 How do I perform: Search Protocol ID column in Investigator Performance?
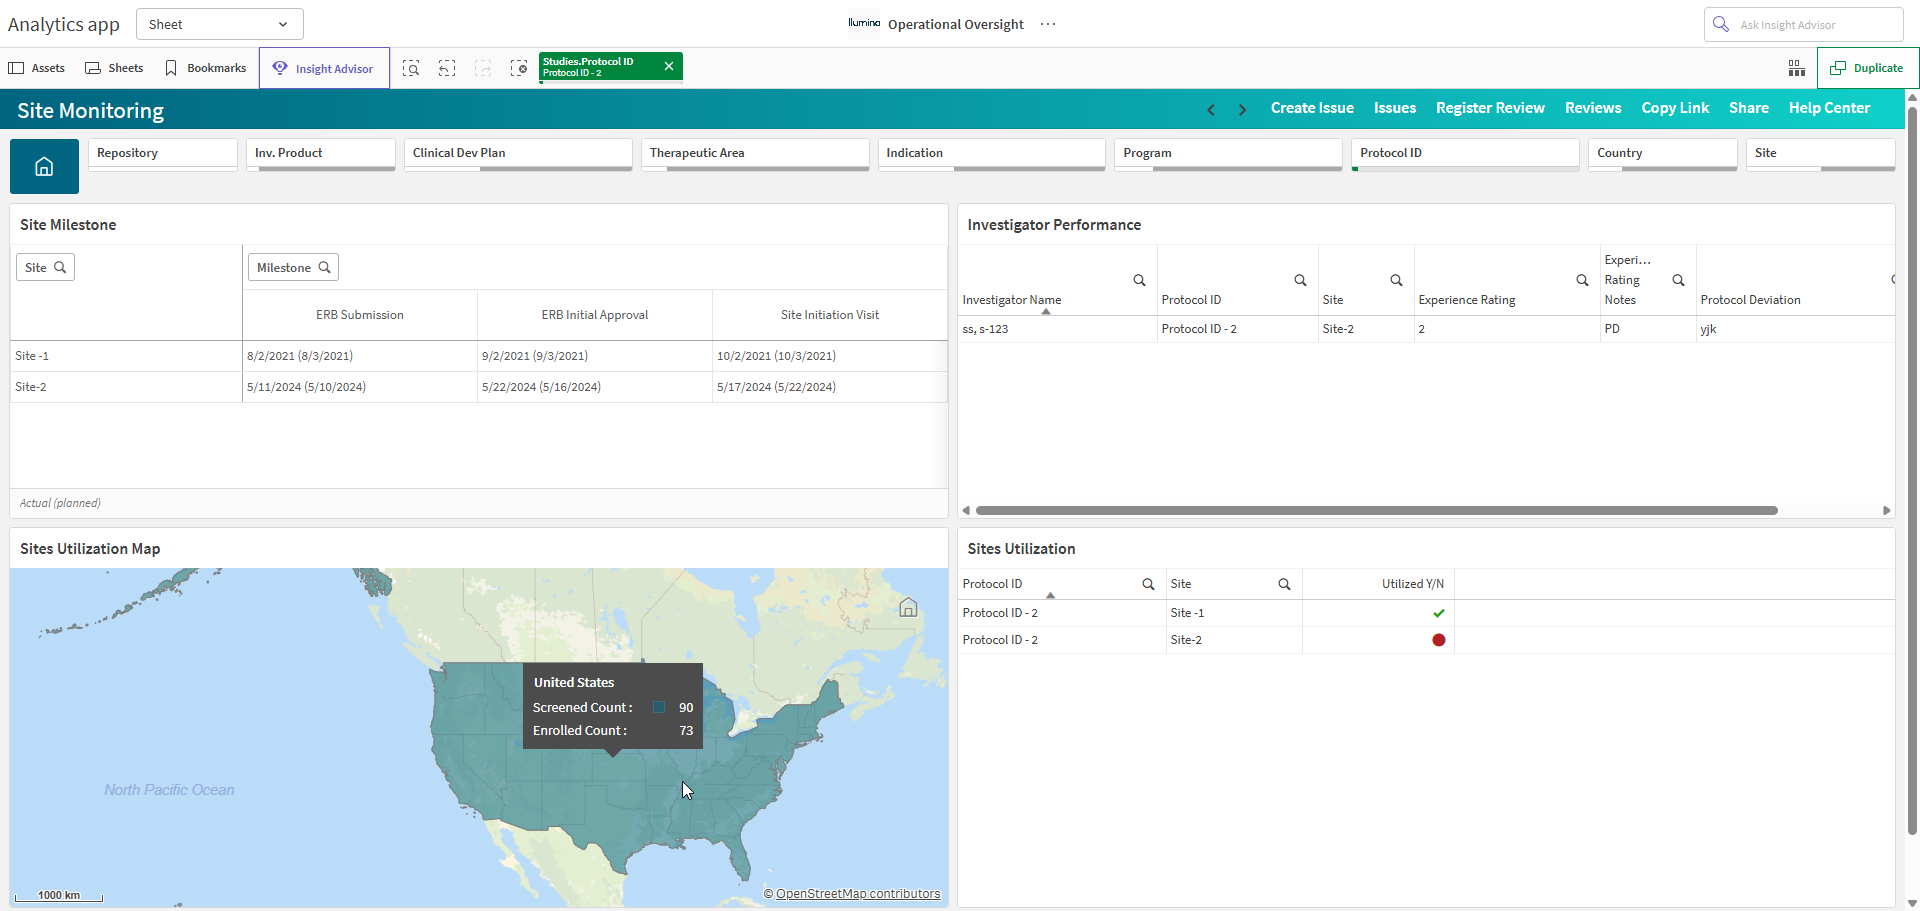click(1300, 280)
